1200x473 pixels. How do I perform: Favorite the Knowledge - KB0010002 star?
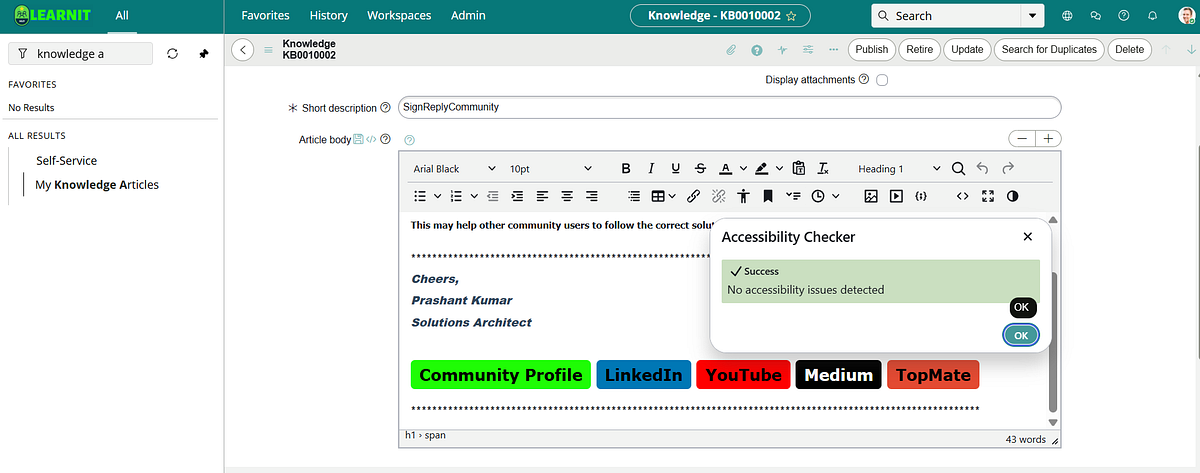pyautogui.click(x=791, y=16)
